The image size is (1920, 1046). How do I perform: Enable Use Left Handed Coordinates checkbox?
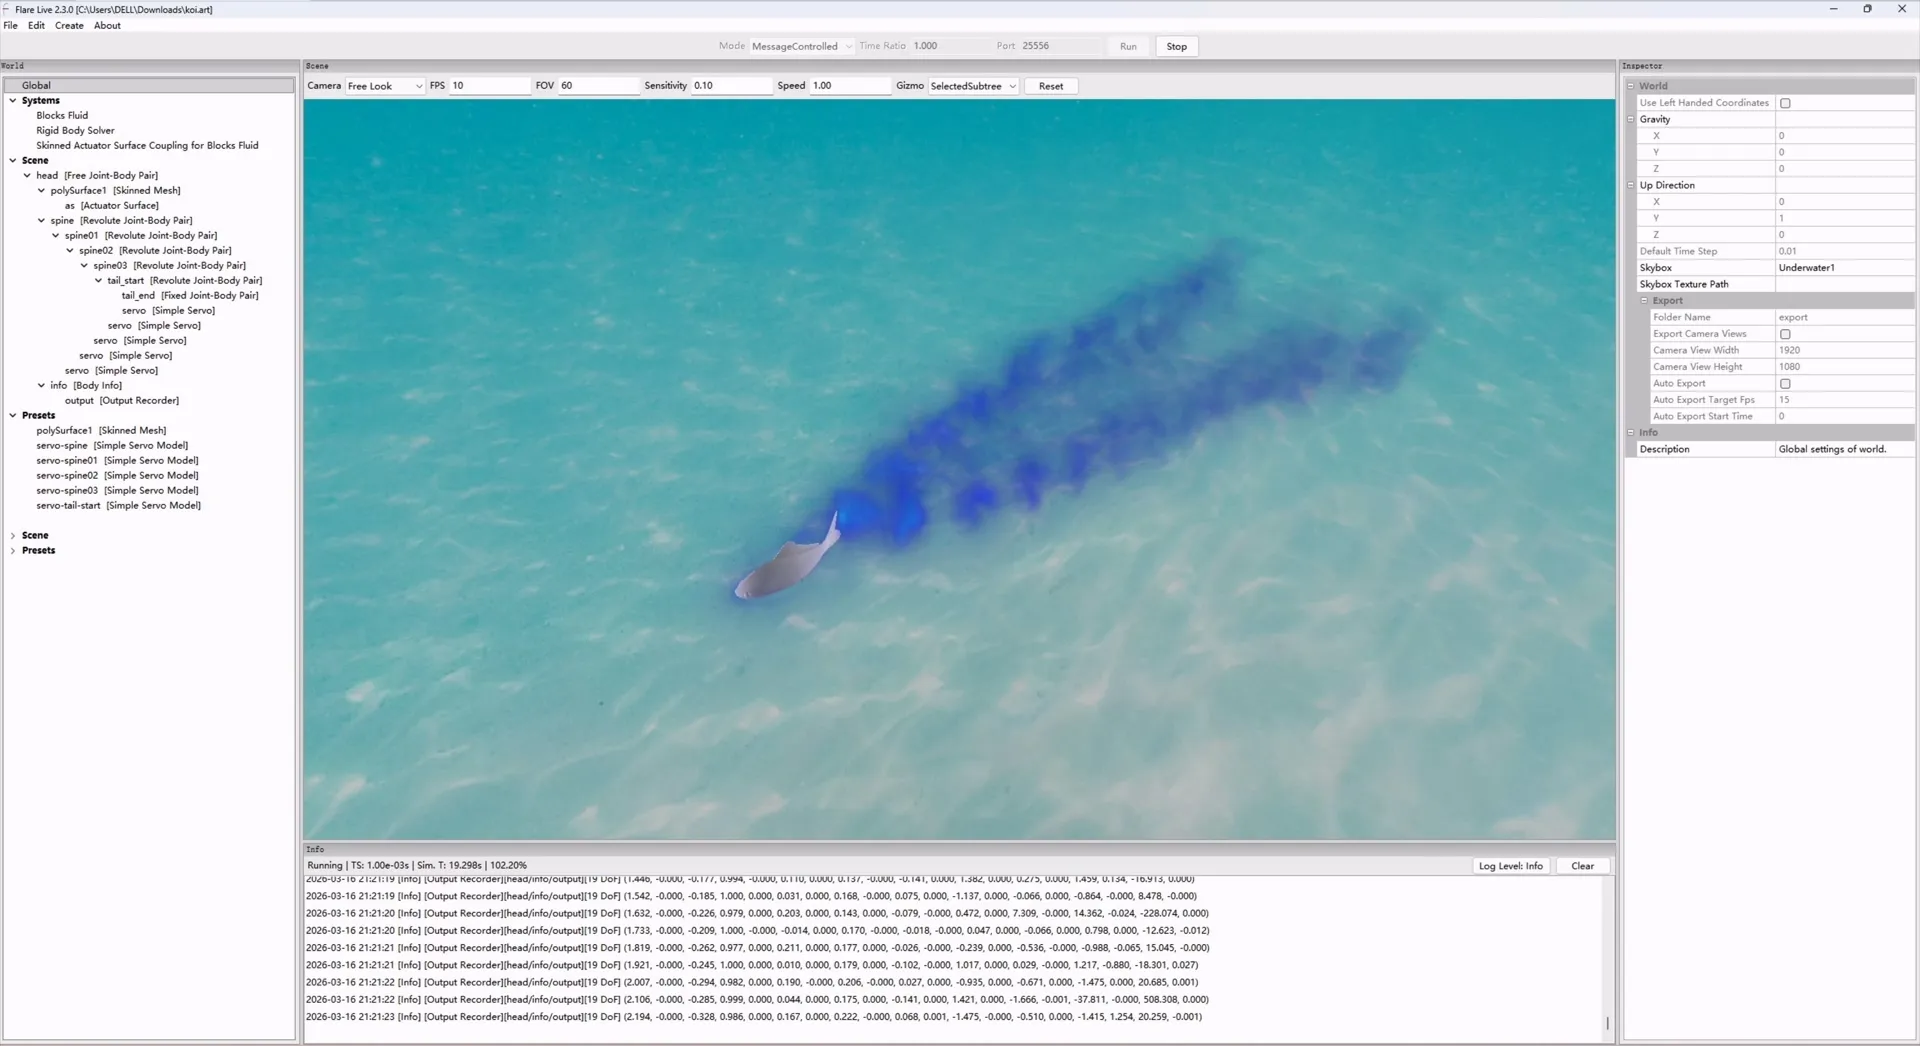click(x=1785, y=103)
